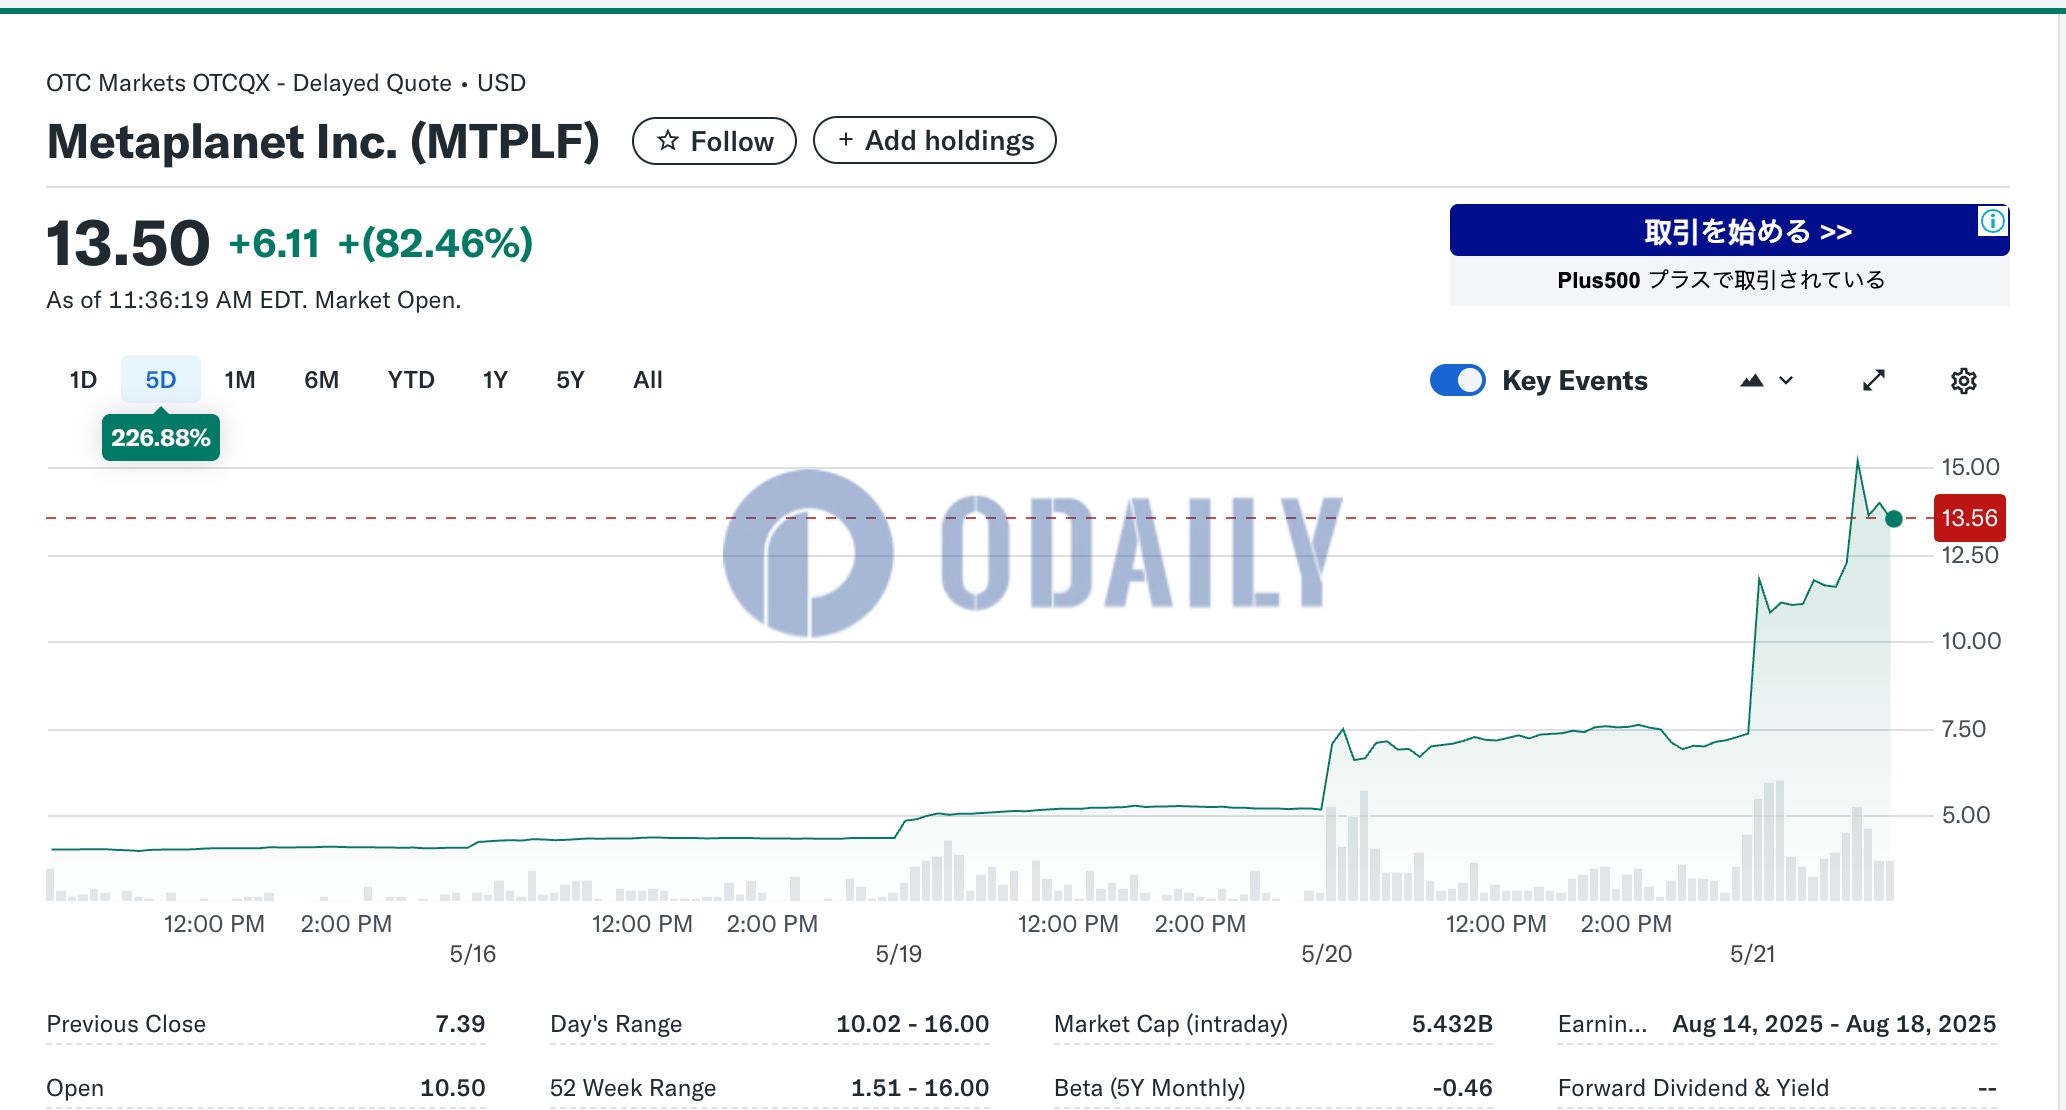Select the 1D time range tab
The width and height of the screenshot is (2066, 1110).
pyautogui.click(x=83, y=380)
